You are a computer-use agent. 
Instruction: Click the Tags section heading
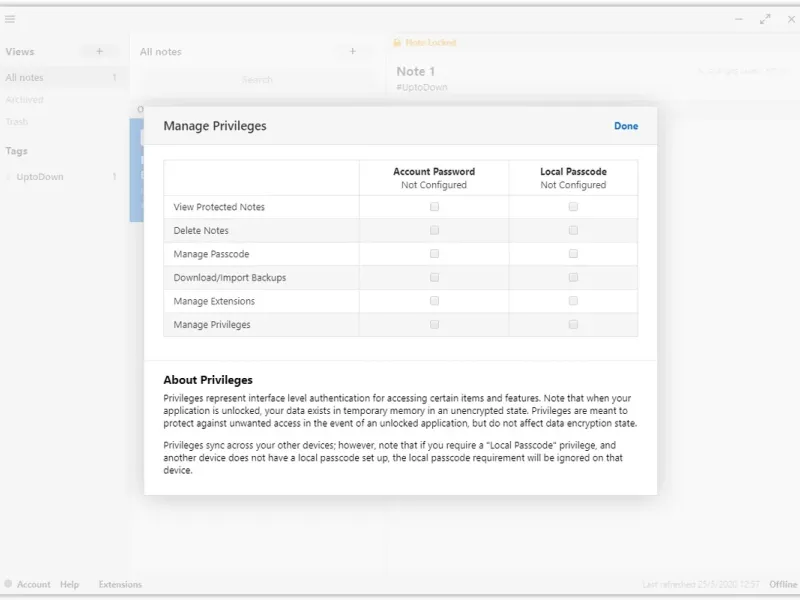click(x=16, y=151)
